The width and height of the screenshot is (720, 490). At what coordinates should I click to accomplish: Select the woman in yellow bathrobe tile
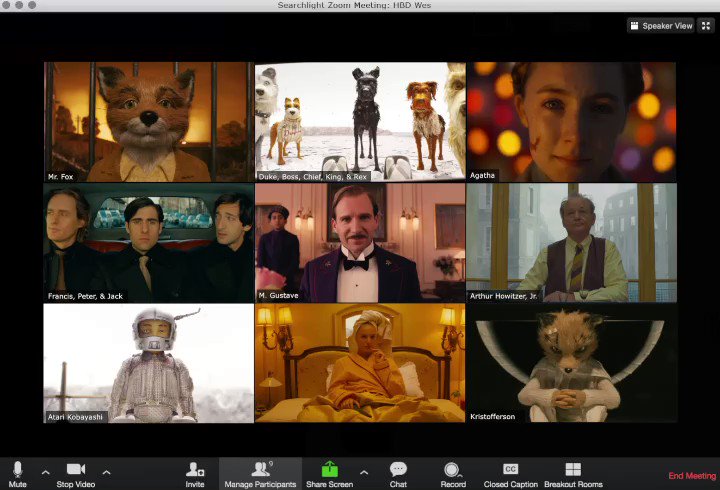click(360, 363)
